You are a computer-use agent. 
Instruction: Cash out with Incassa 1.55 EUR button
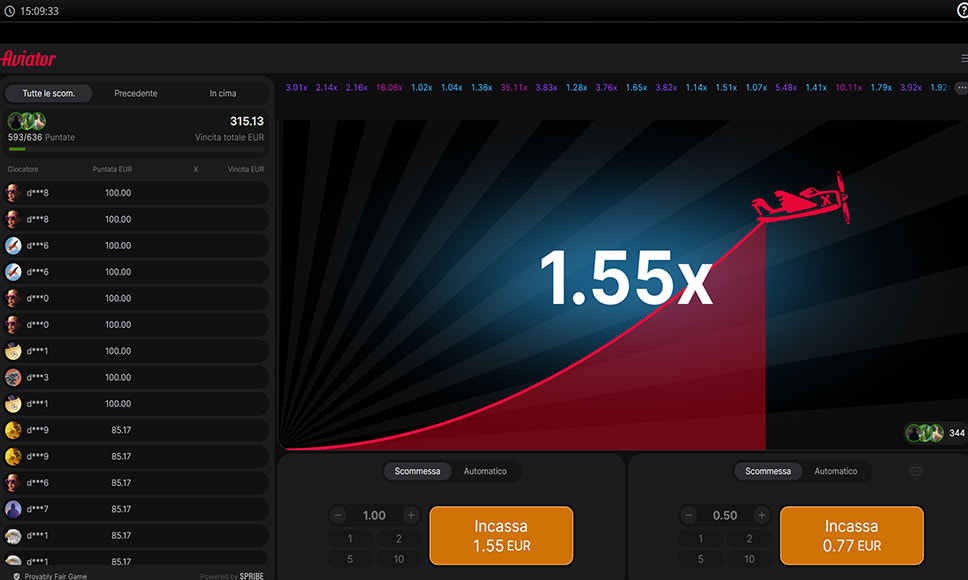[x=501, y=535]
